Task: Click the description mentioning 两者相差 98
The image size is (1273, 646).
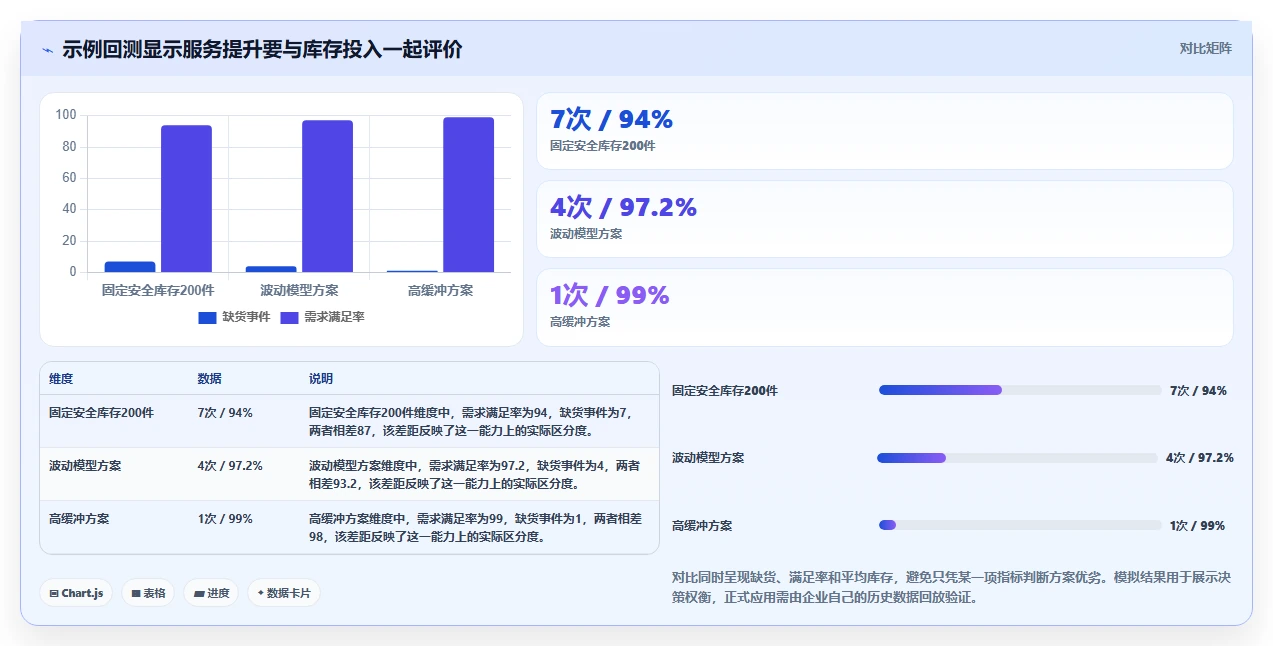Action: (477, 528)
